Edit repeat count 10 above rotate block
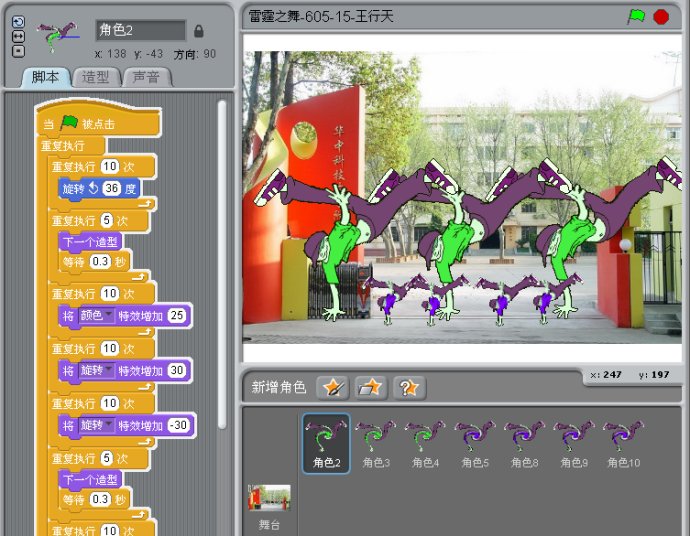The width and height of the screenshot is (690, 536). (110, 166)
